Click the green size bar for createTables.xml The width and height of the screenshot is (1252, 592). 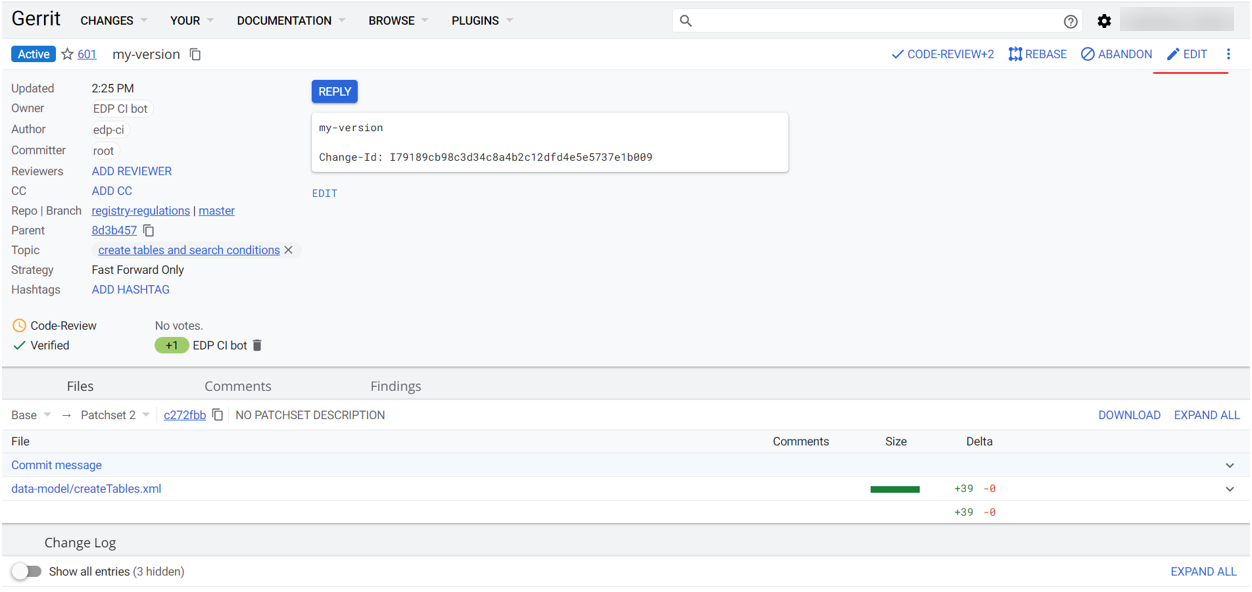(x=895, y=489)
